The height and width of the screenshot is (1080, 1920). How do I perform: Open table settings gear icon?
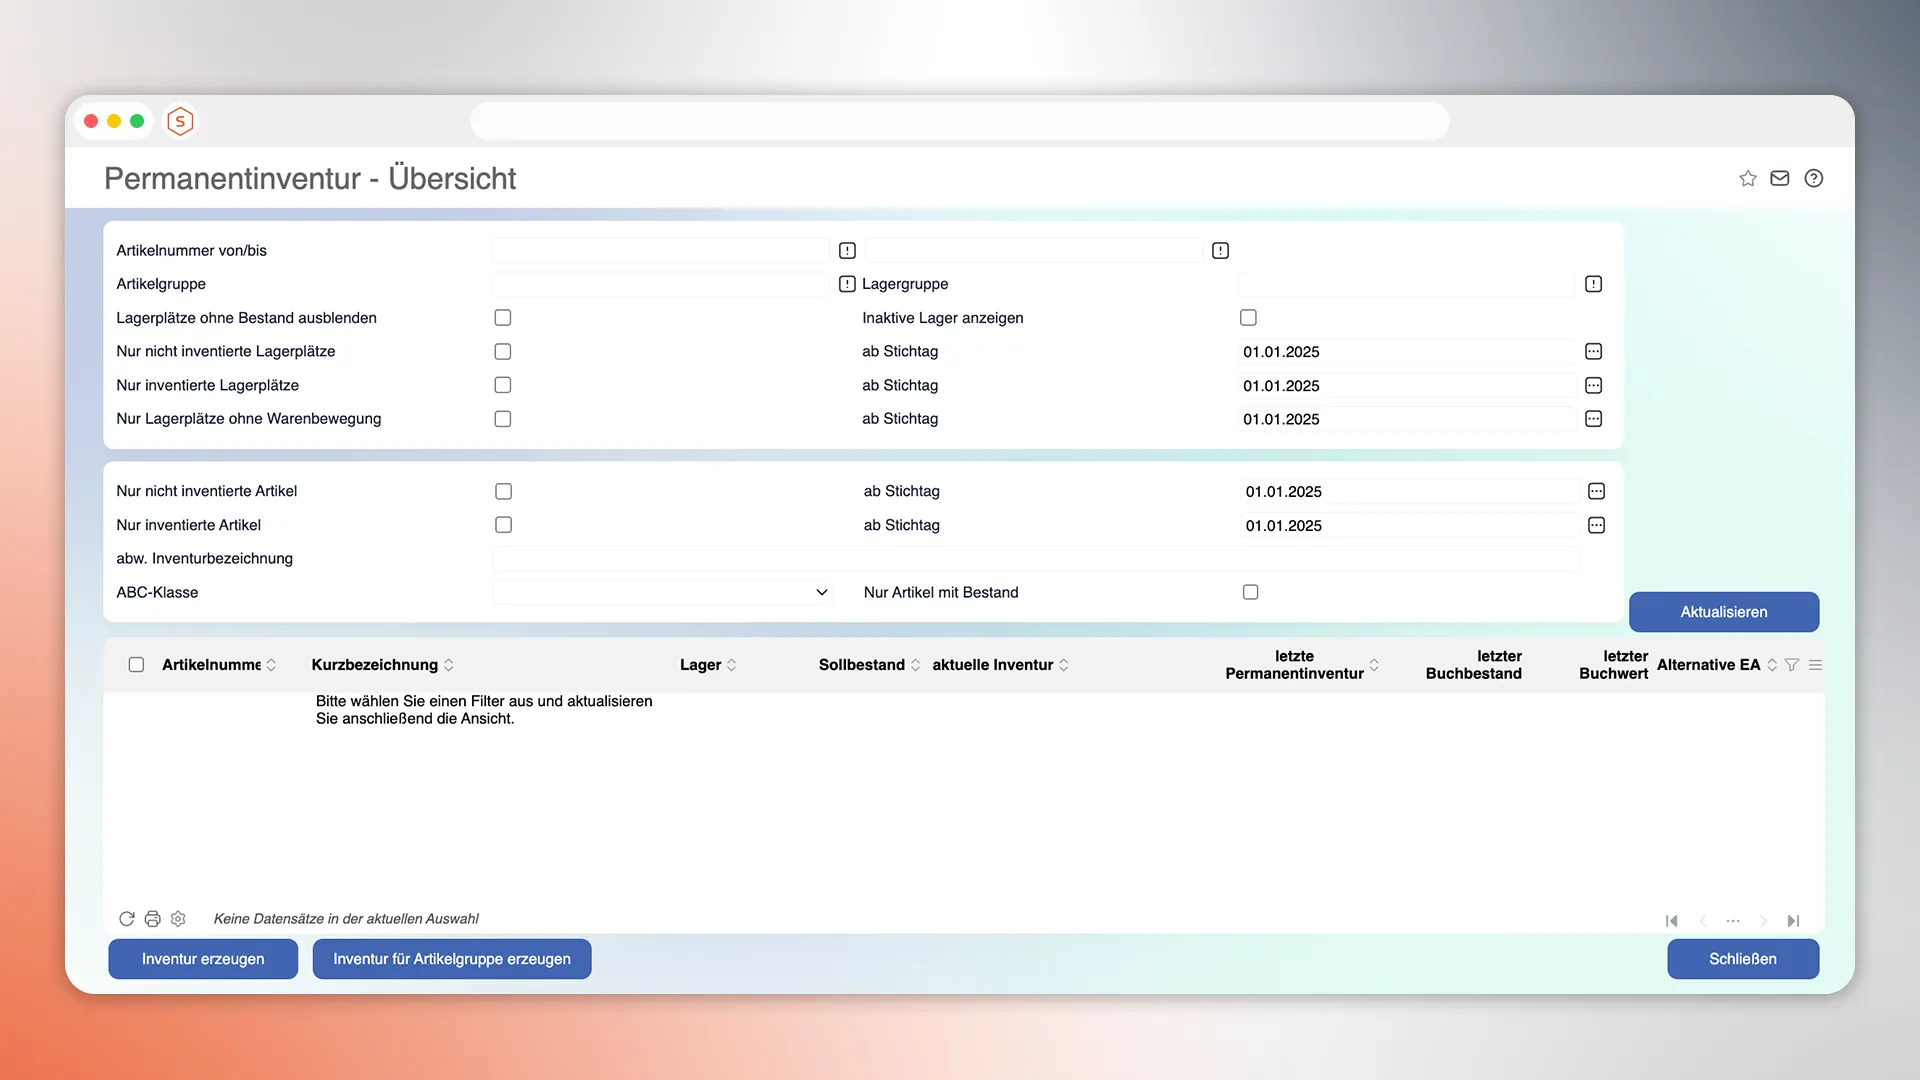pyautogui.click(x=178, y=919)
